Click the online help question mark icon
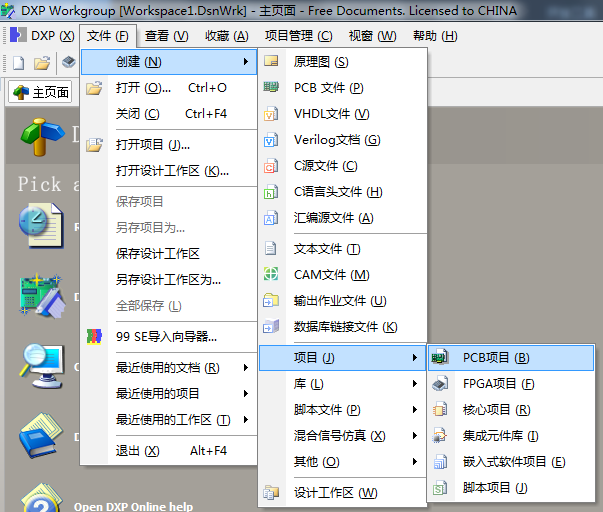Screen dimensions: 603x512 click(42, 499)
